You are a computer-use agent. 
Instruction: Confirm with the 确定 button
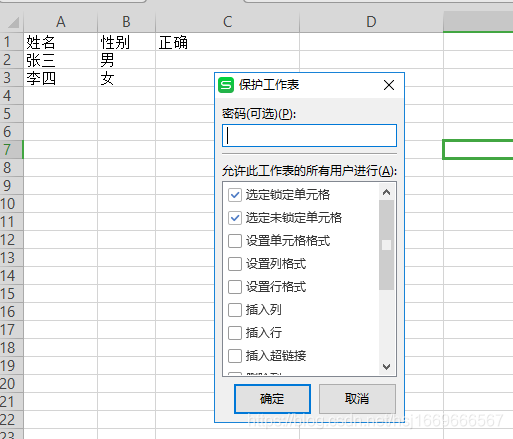coord(272,399)
